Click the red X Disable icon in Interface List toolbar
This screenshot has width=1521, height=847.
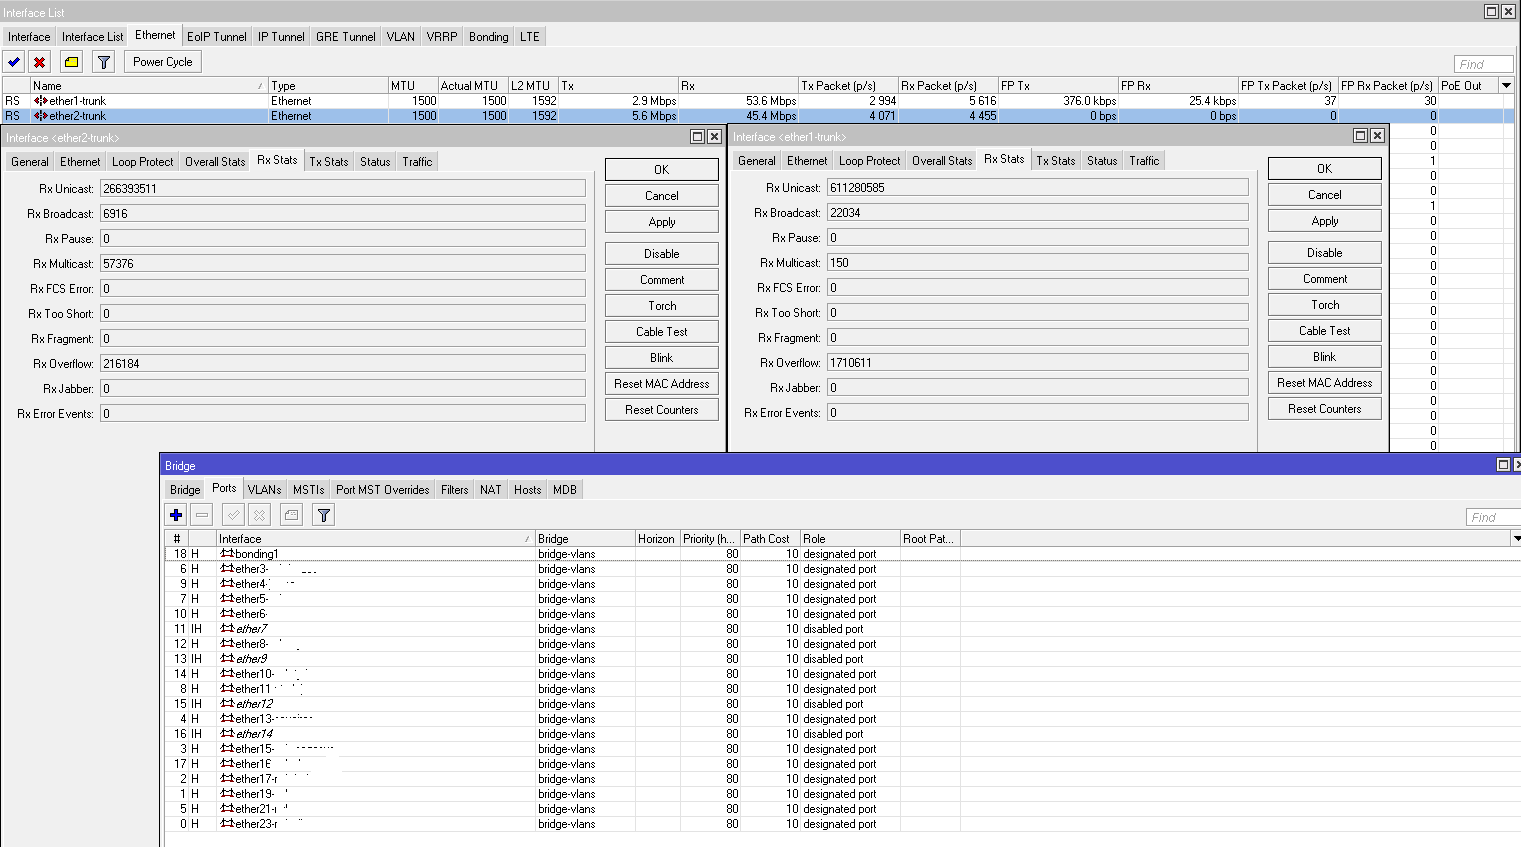coord(40,62)
